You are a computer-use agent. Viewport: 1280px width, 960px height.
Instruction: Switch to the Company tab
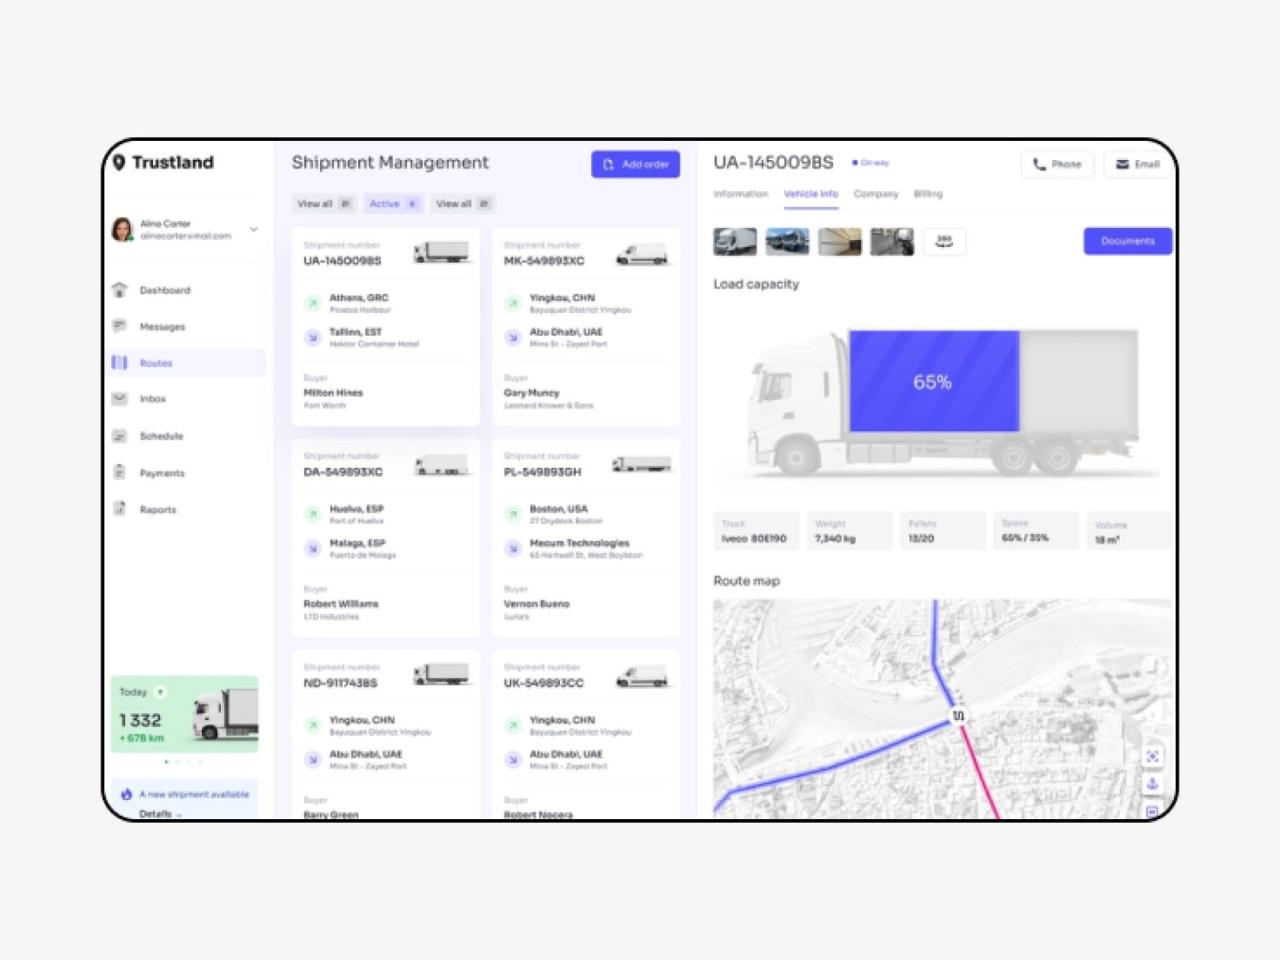876,194
